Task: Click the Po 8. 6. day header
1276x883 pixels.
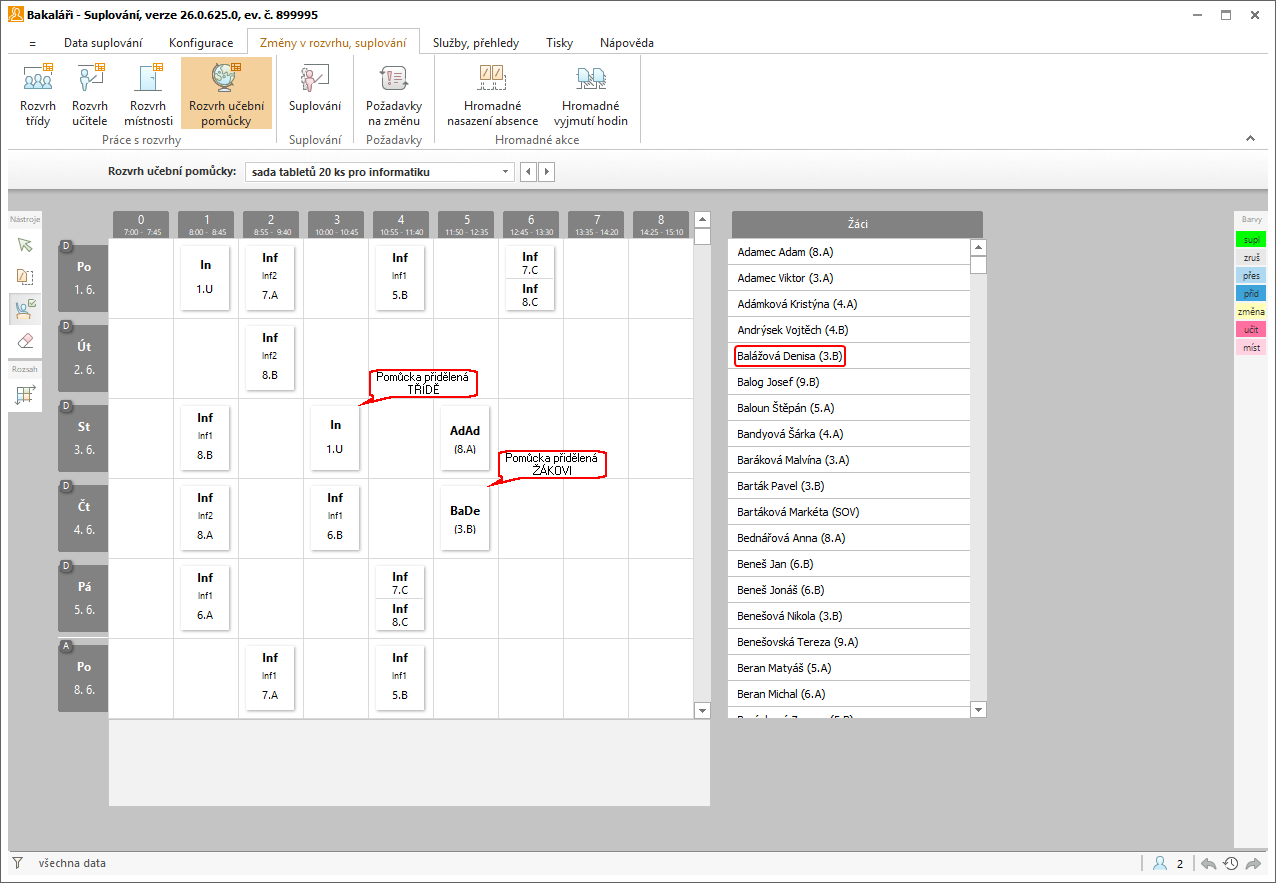Action: coord(83,678)
